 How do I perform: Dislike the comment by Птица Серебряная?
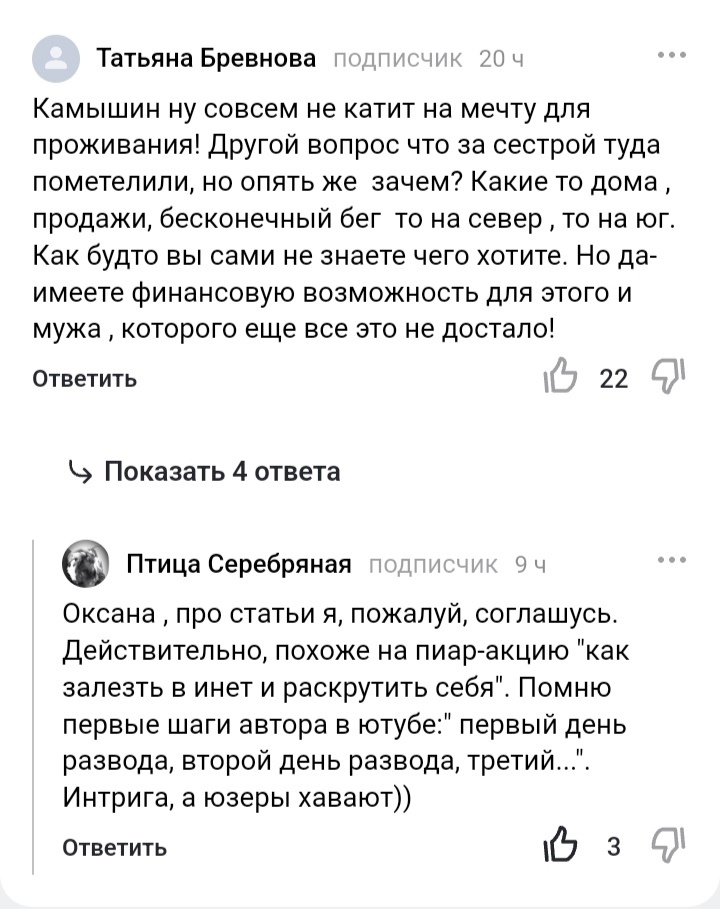(x=668, y=845)
